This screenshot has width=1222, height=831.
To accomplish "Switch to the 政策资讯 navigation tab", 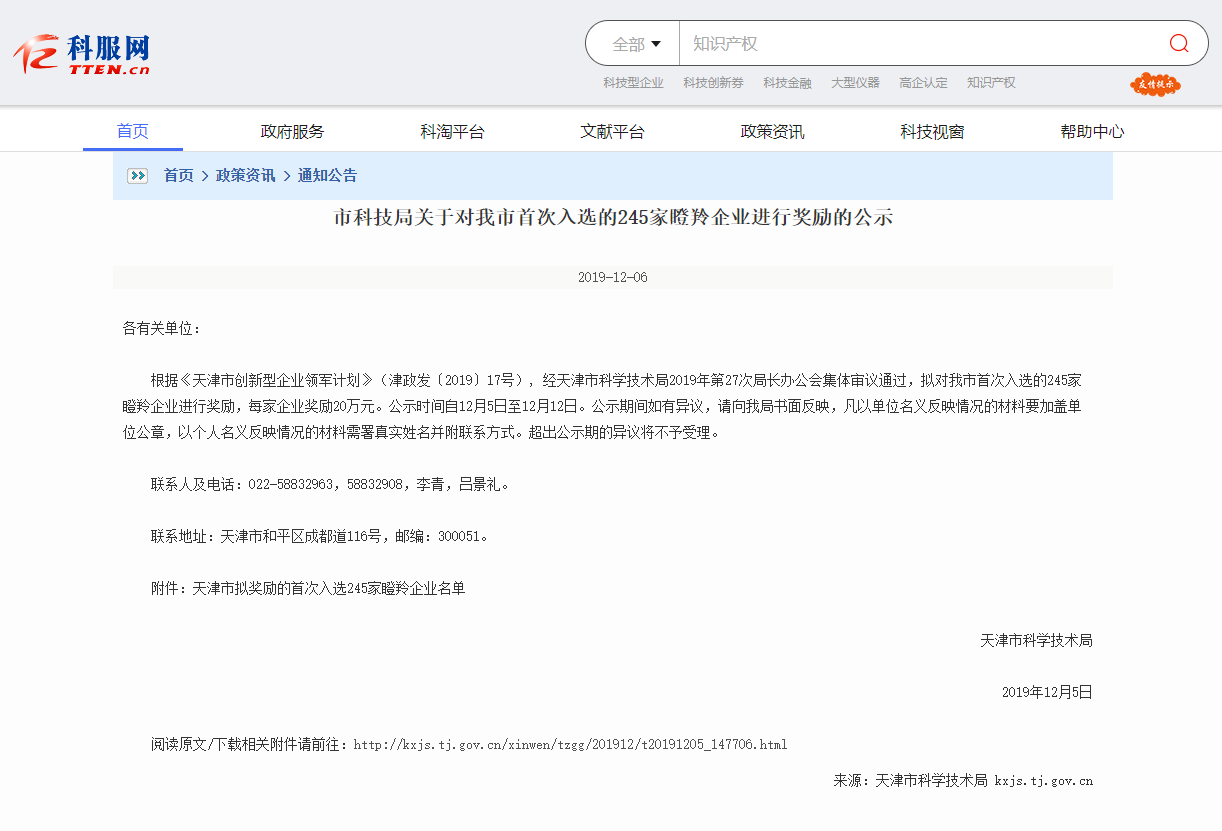I will coord(772,131).
